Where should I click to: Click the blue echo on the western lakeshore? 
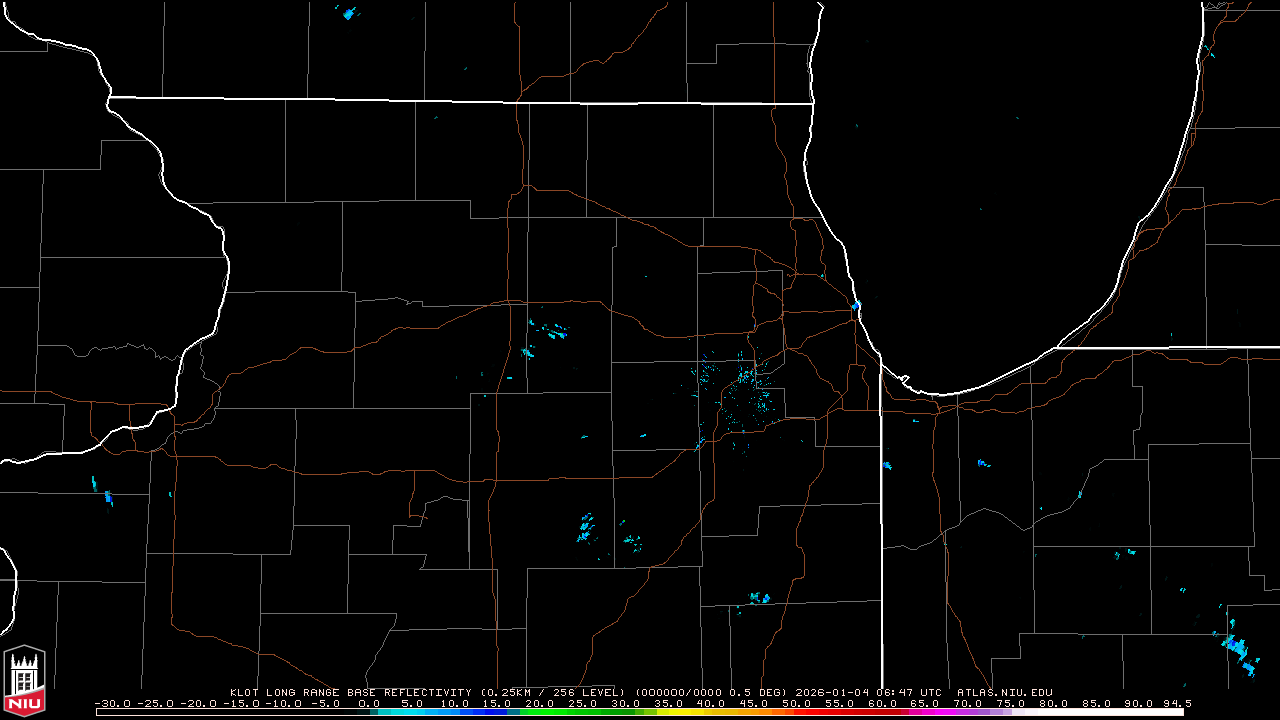(x=856, y=305)
